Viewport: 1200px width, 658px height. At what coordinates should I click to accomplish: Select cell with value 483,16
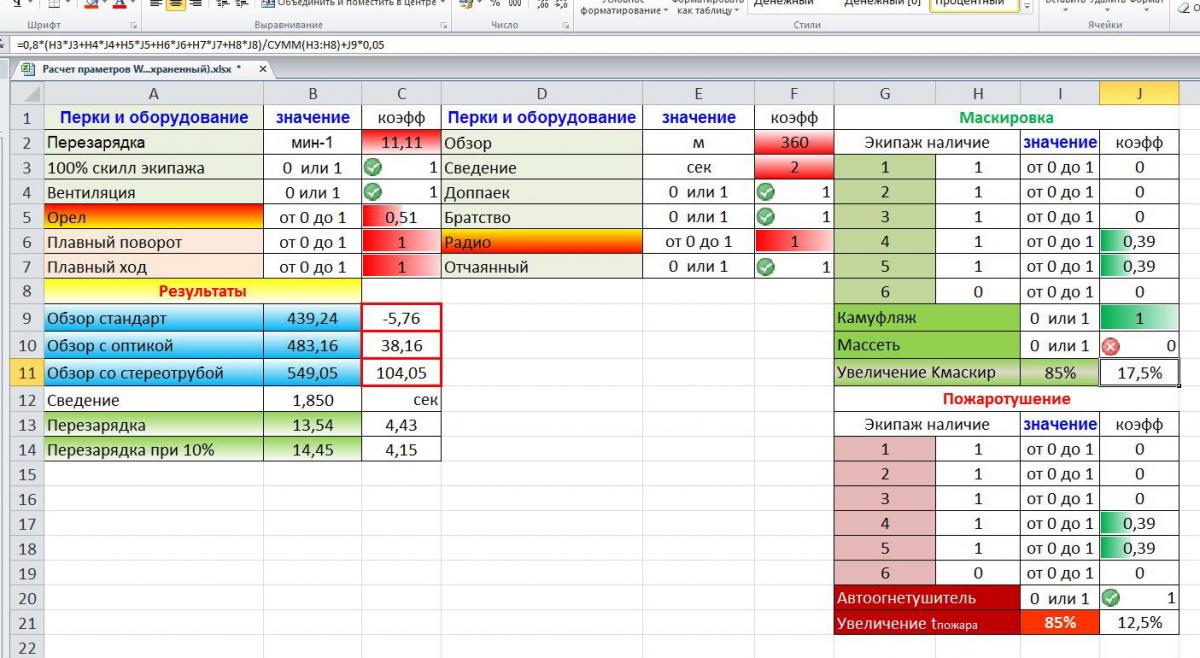313,346
